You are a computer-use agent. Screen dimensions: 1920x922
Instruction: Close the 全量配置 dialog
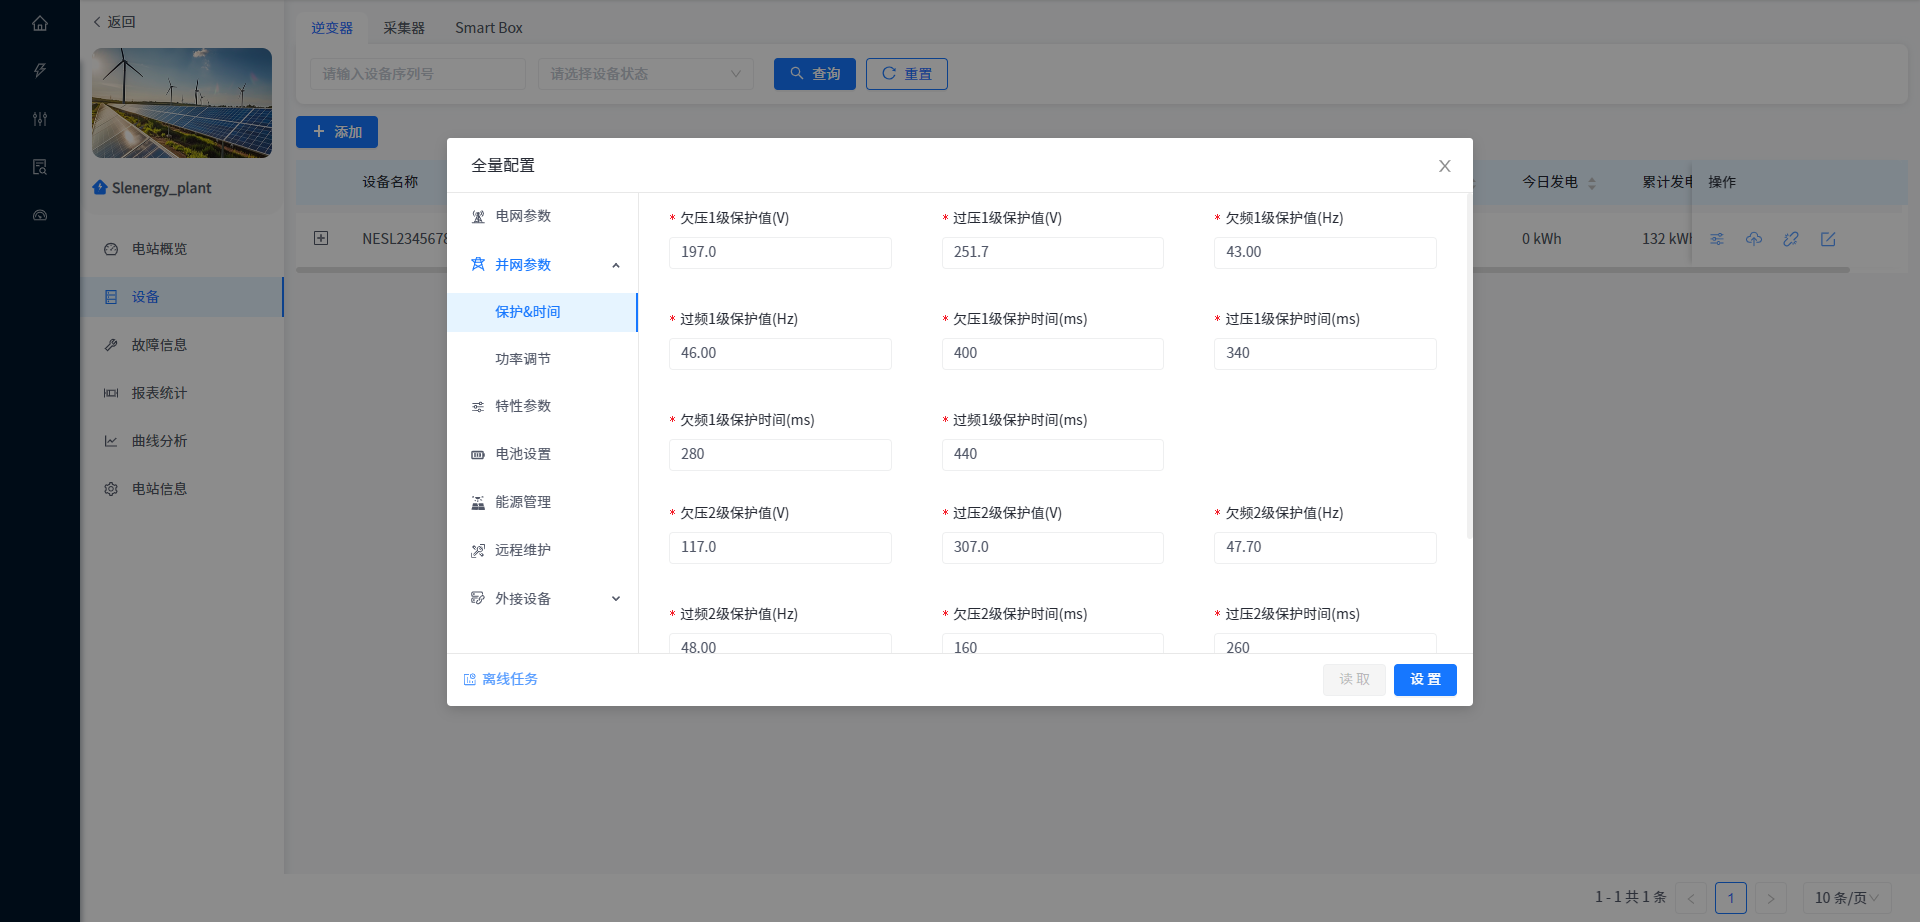tap(1444, 166)
